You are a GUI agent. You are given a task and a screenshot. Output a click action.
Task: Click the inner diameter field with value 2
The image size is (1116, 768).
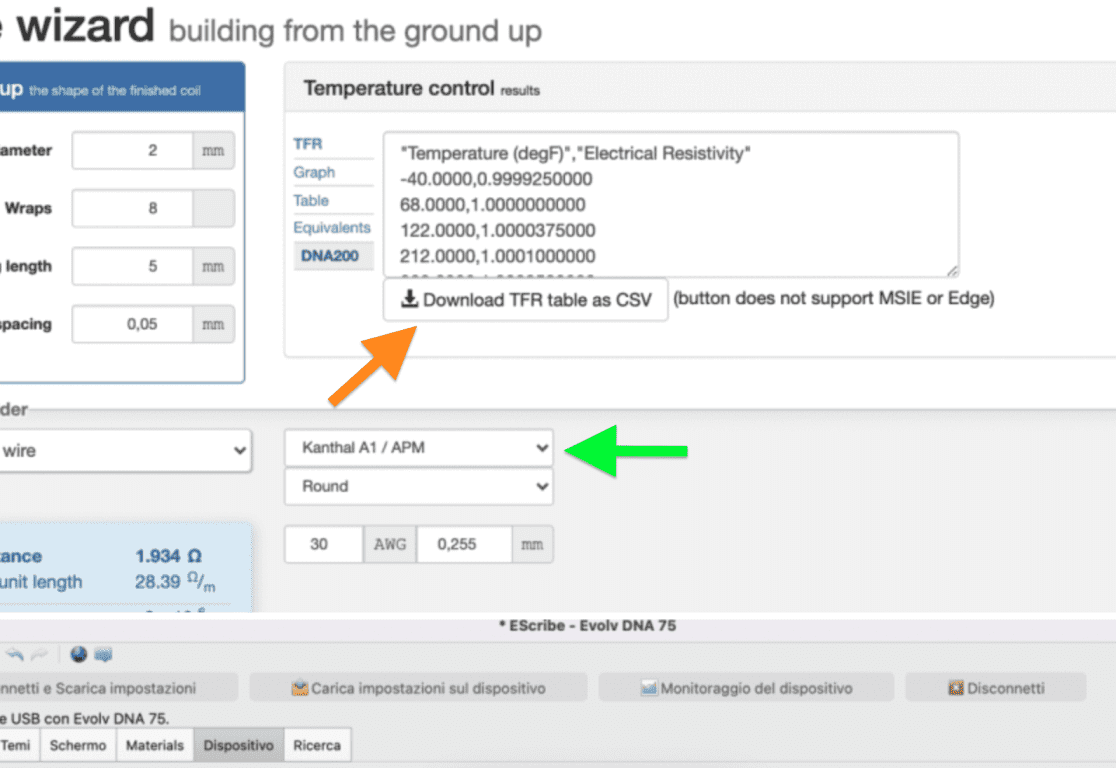point(132,150)
